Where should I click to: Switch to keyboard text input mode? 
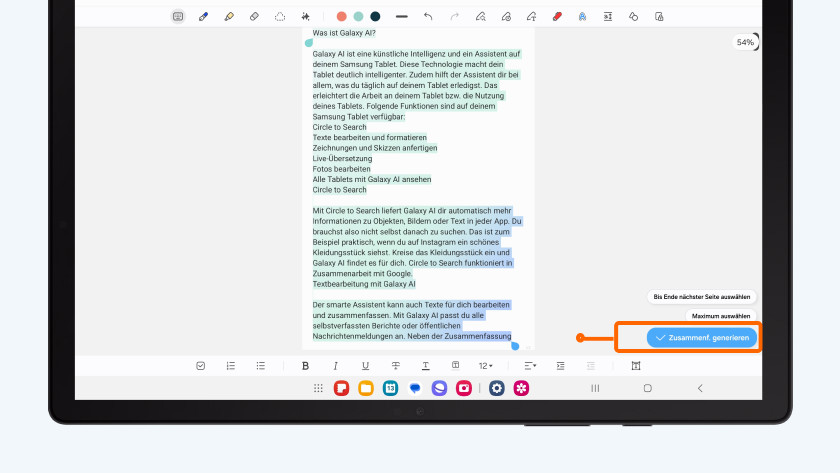click(x=178, y=17)
